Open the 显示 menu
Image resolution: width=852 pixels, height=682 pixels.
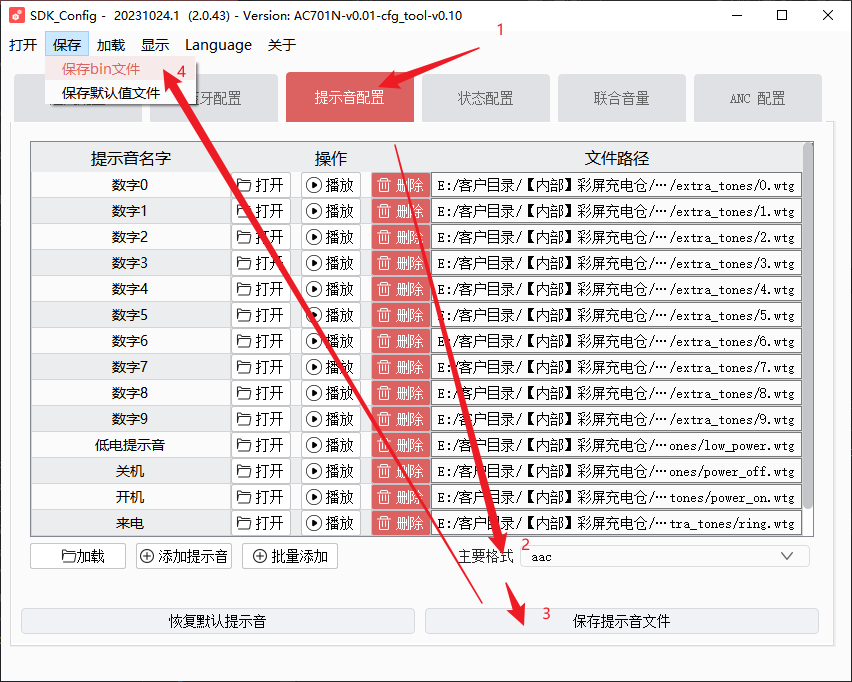(155, 45)
